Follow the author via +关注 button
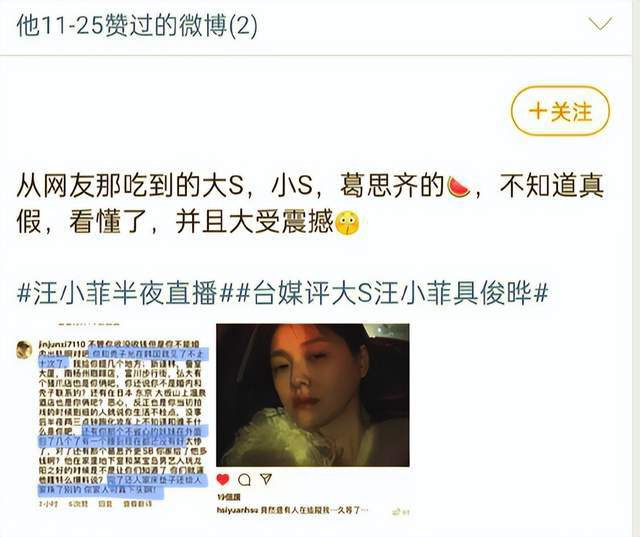This screenshot has width=640, height=537. click(x=560, y=111)
